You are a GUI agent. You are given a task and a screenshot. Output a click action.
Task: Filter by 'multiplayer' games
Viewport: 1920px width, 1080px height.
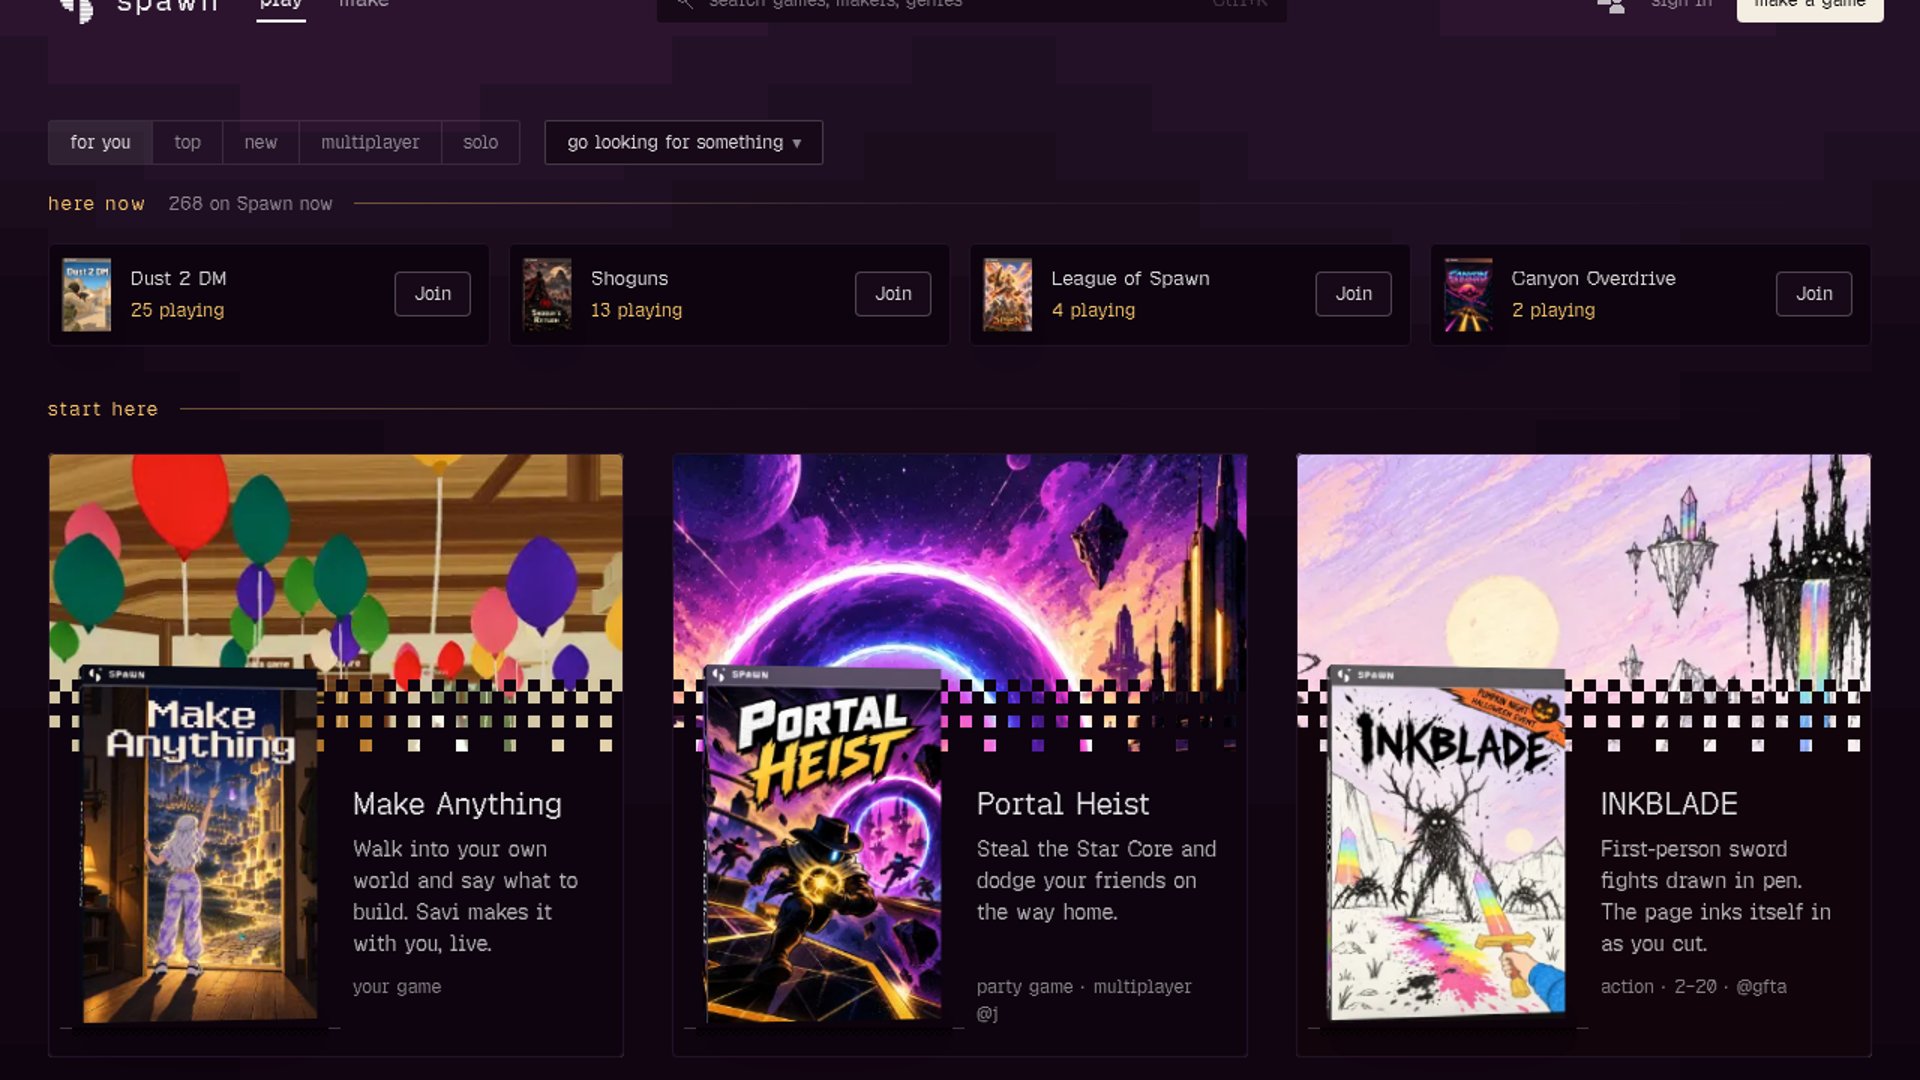pyautogui.click(x=370, y=142)
